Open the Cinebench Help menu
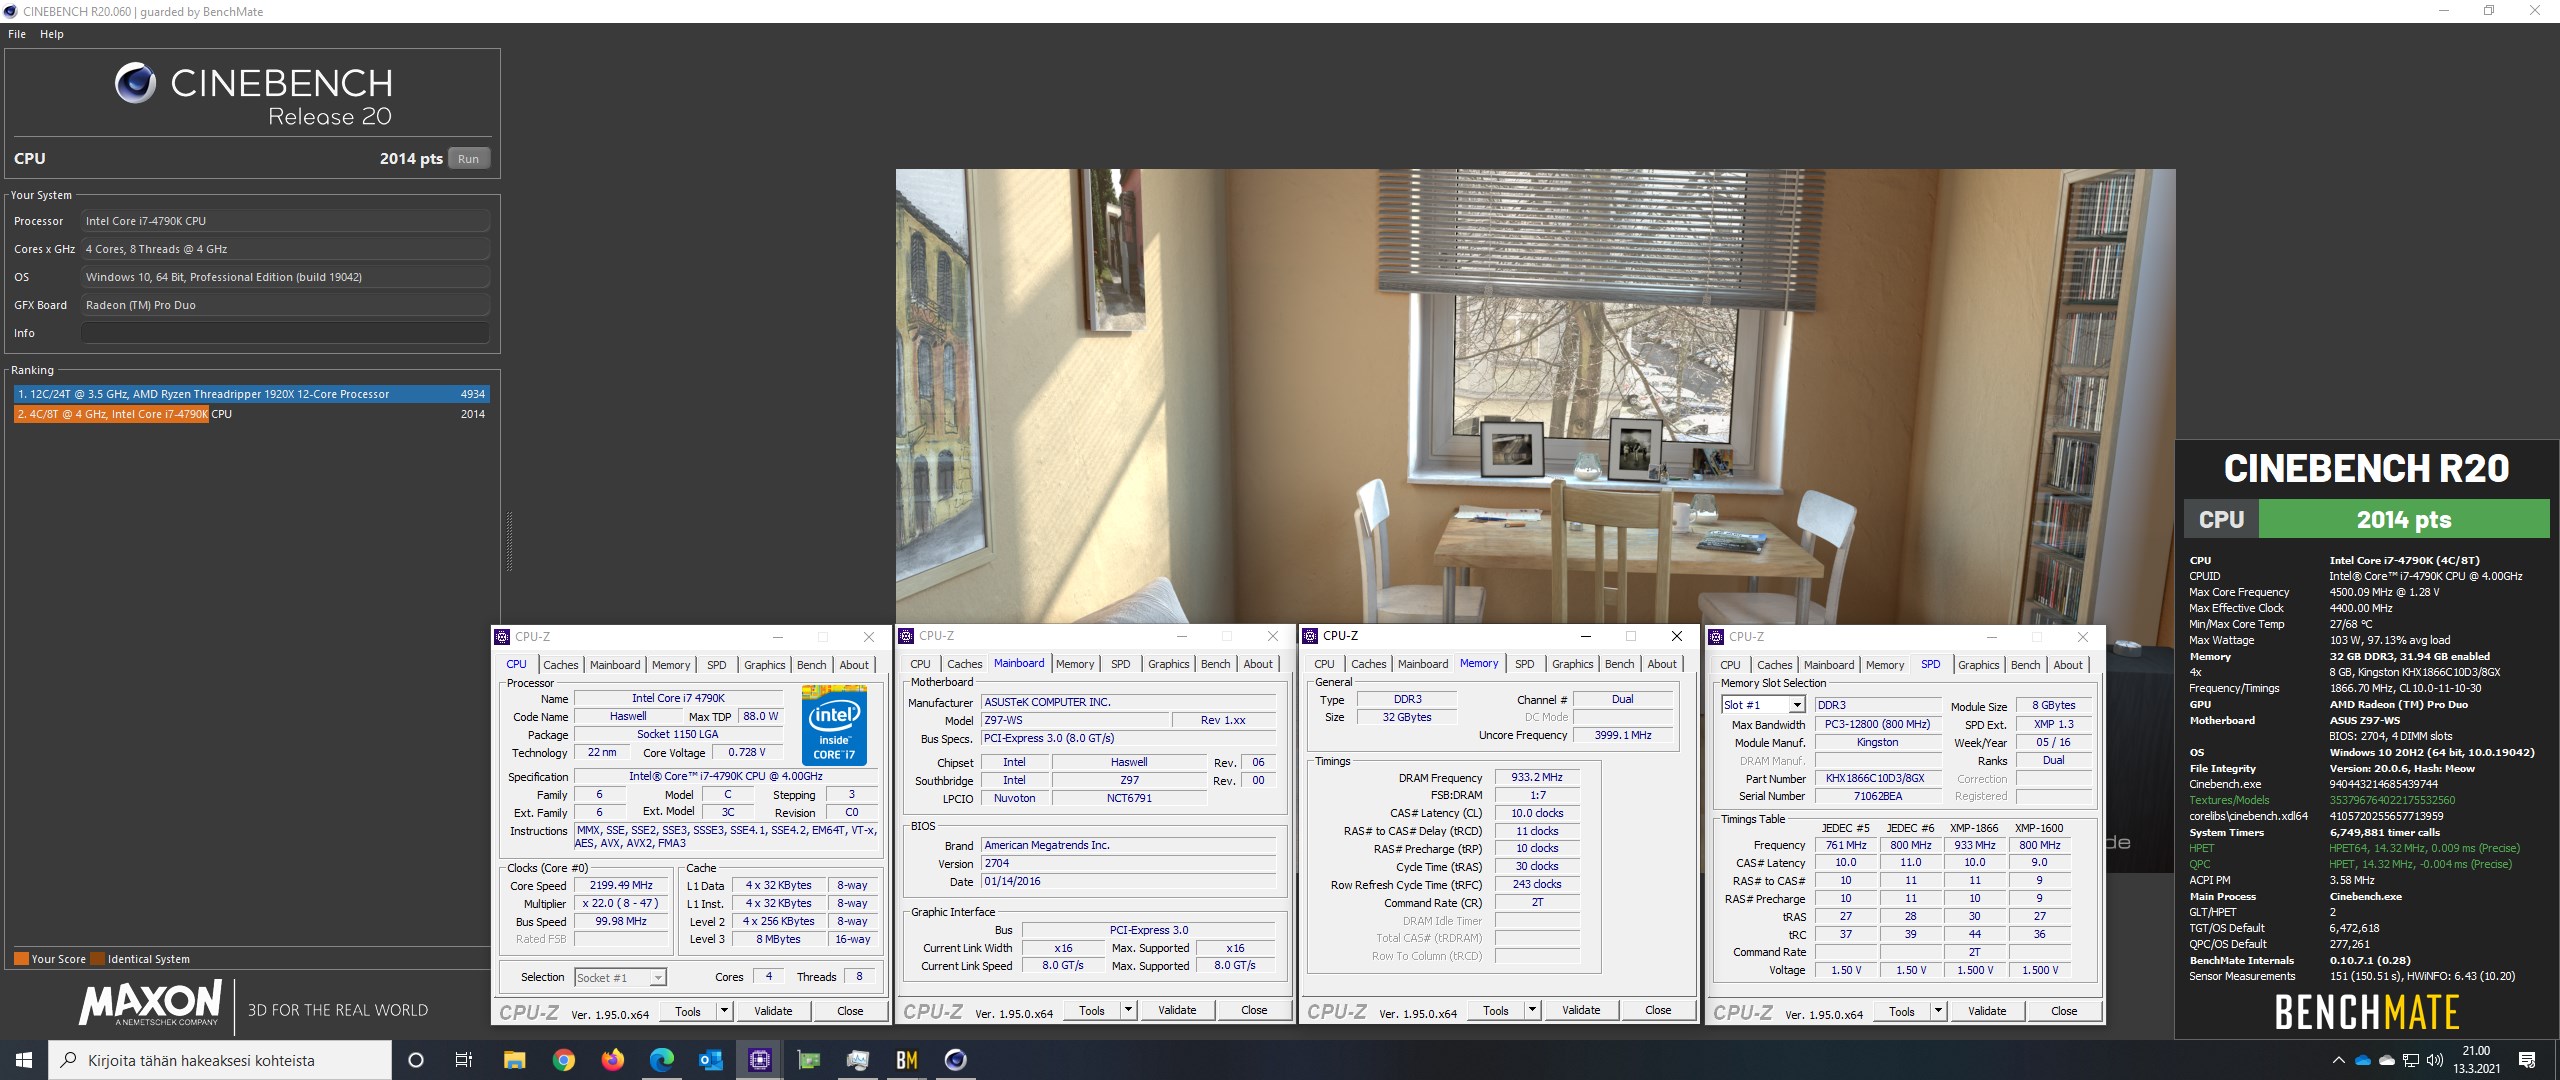This screenshot has width=2560, height=1080. point(52,34)
